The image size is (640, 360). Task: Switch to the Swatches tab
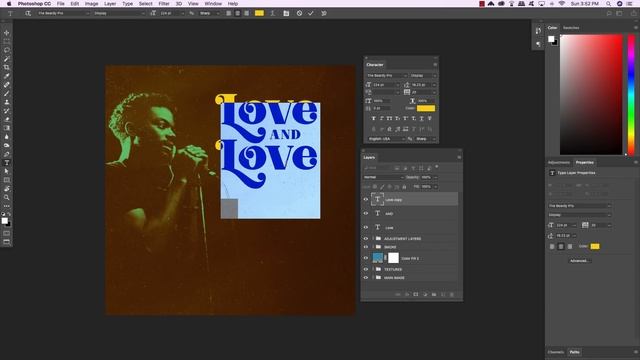tap(571, 28)
